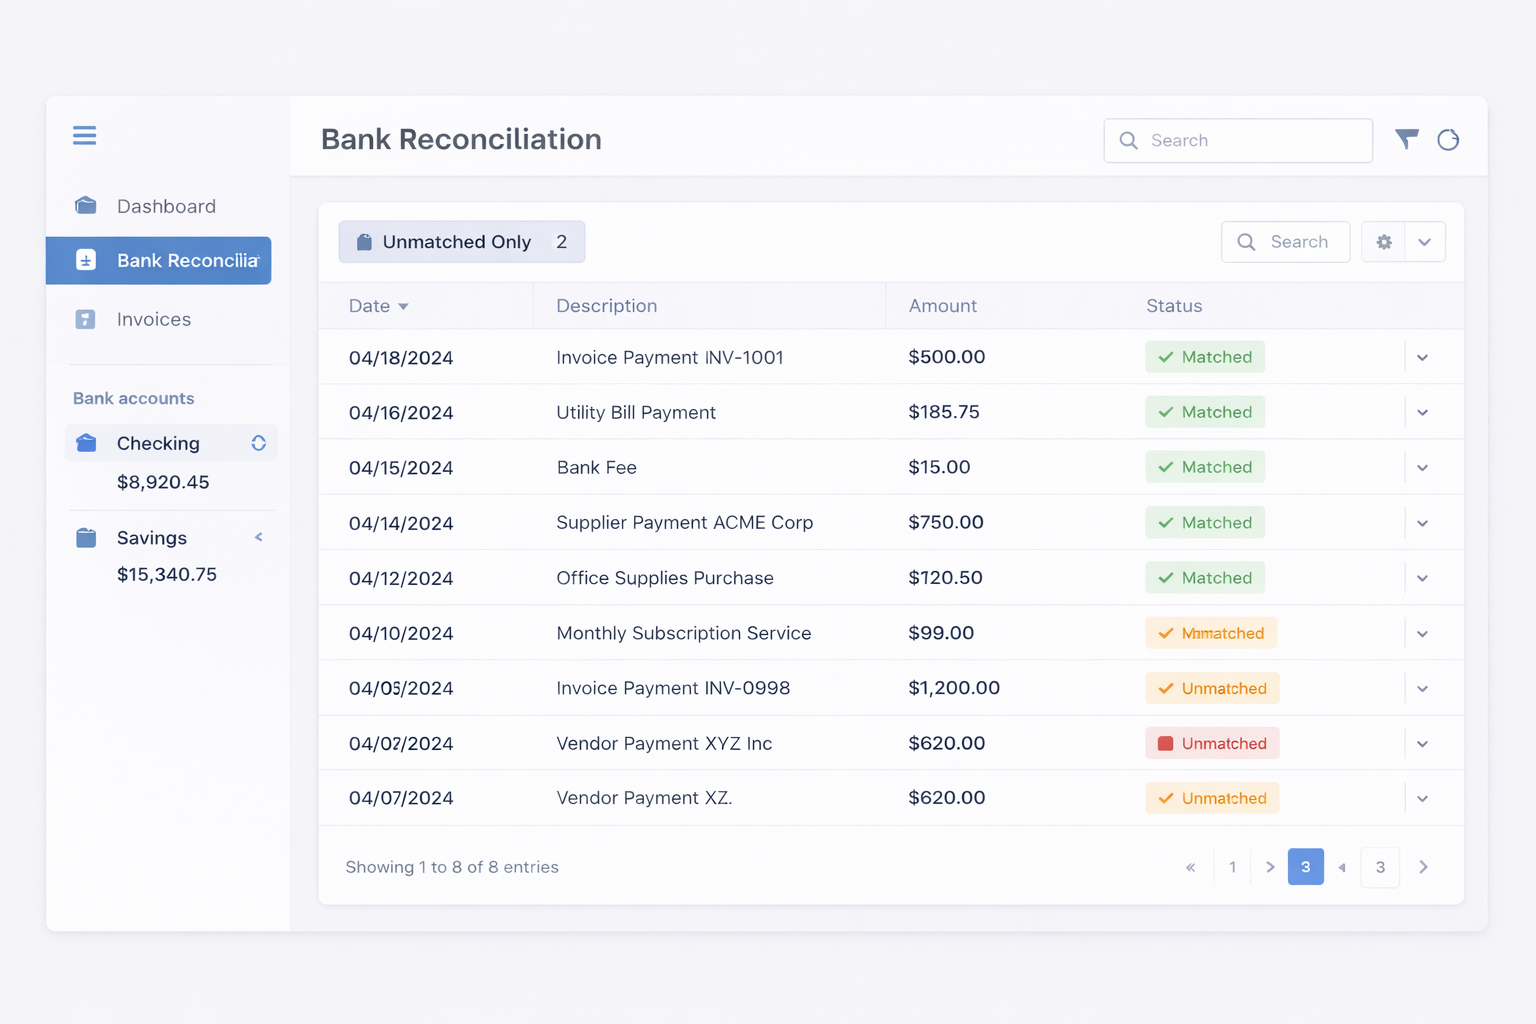
Task: Select the Bank accounts Checking entry
Action: pos(157,443)
